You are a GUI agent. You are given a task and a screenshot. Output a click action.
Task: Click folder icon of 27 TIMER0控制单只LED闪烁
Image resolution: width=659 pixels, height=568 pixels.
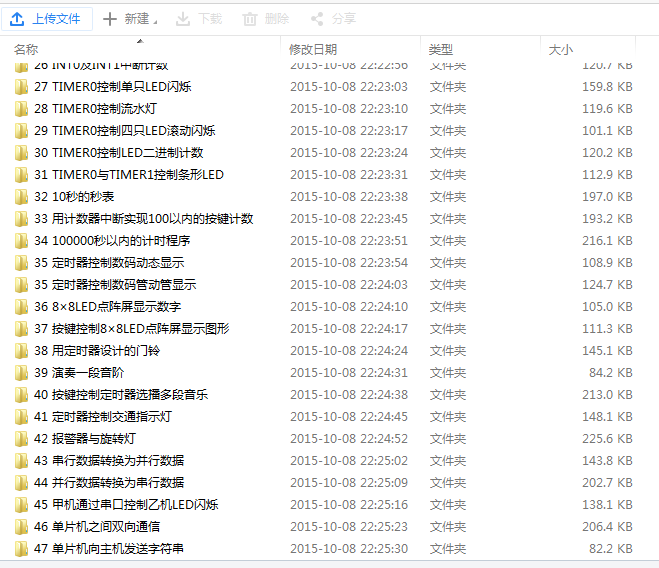click(x=21, y=87)
